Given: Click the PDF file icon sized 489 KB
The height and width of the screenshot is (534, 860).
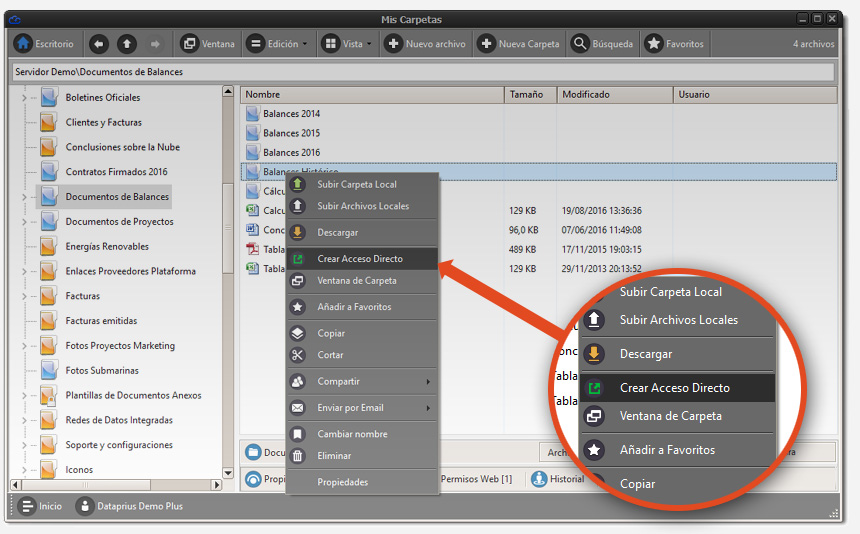Looking at the screenshot, I should point(252,249).
